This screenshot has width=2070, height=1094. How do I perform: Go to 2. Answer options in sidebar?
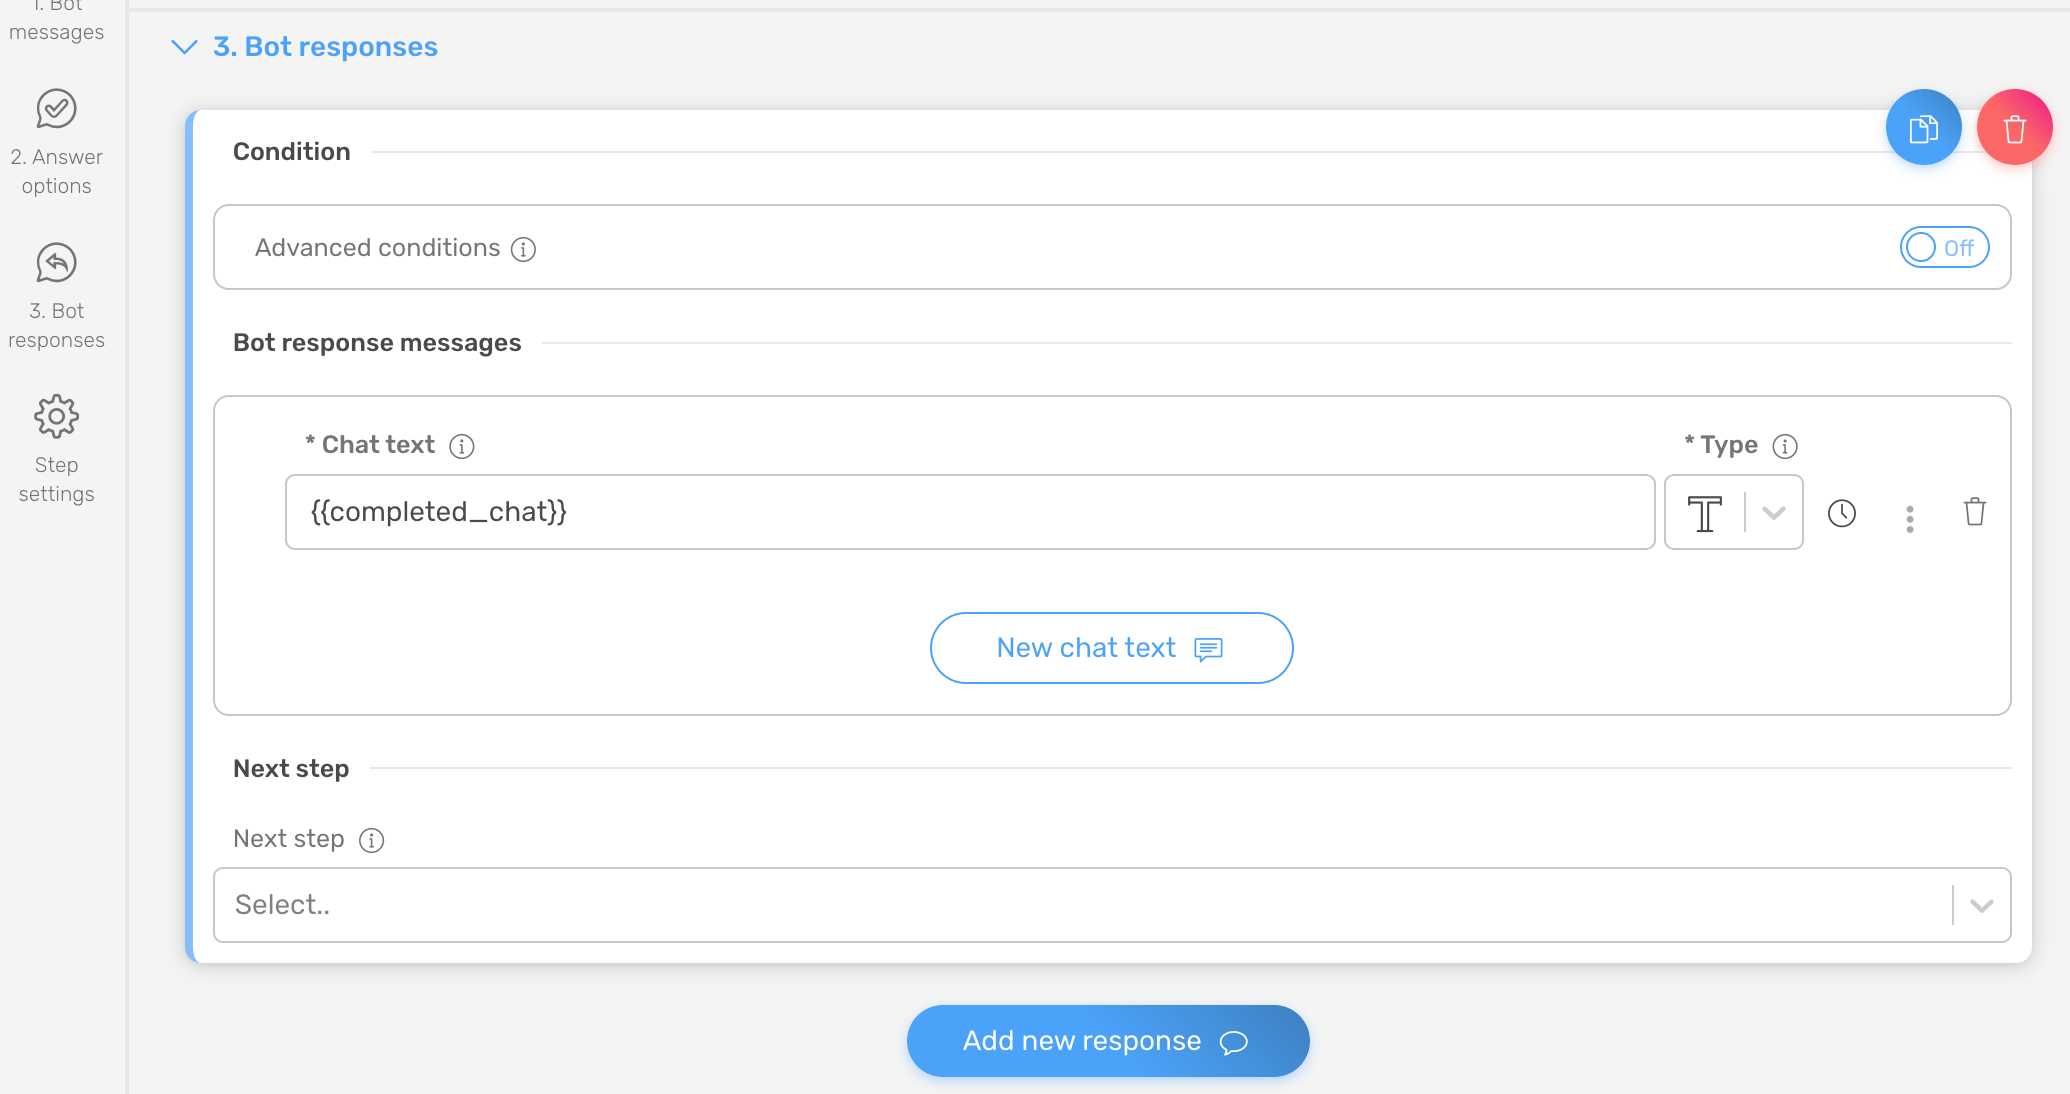click(56, 143)
